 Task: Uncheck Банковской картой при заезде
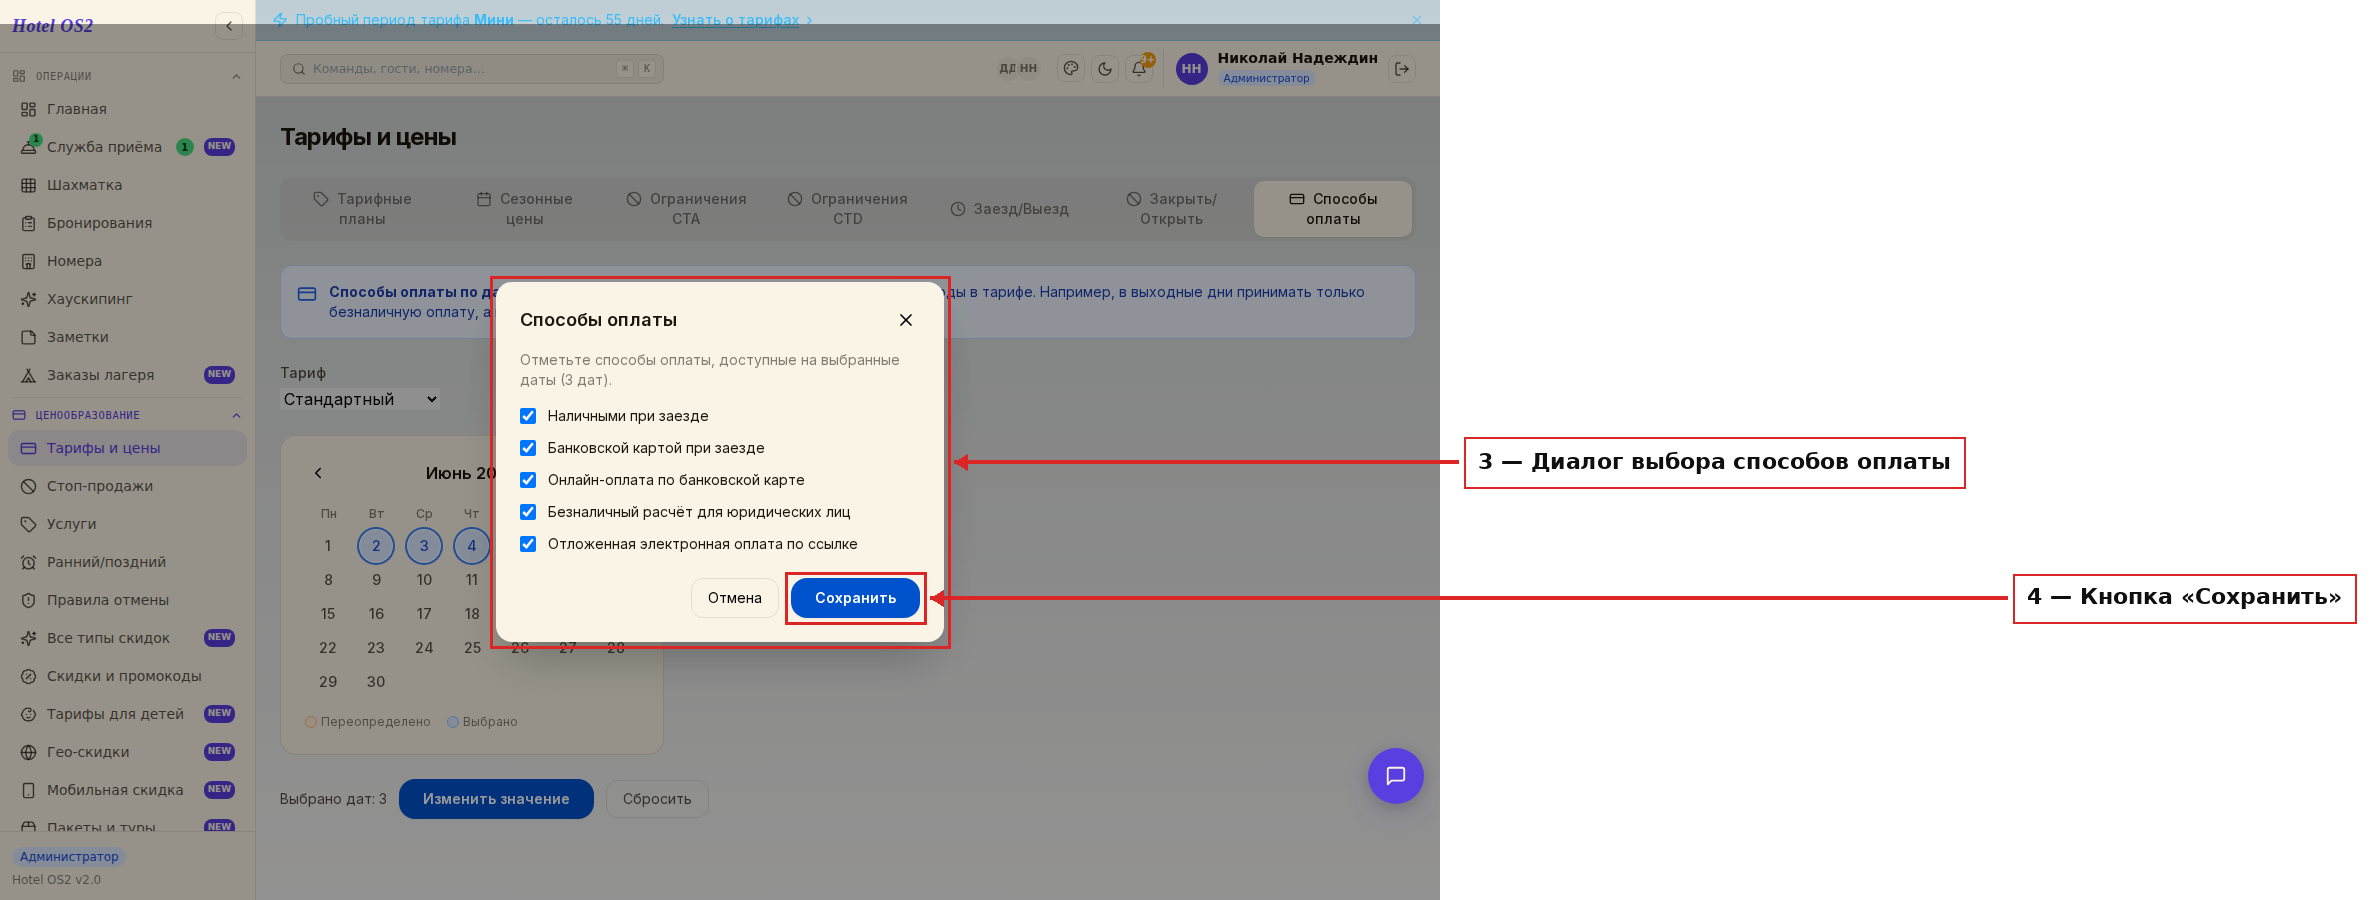point(528,448)
